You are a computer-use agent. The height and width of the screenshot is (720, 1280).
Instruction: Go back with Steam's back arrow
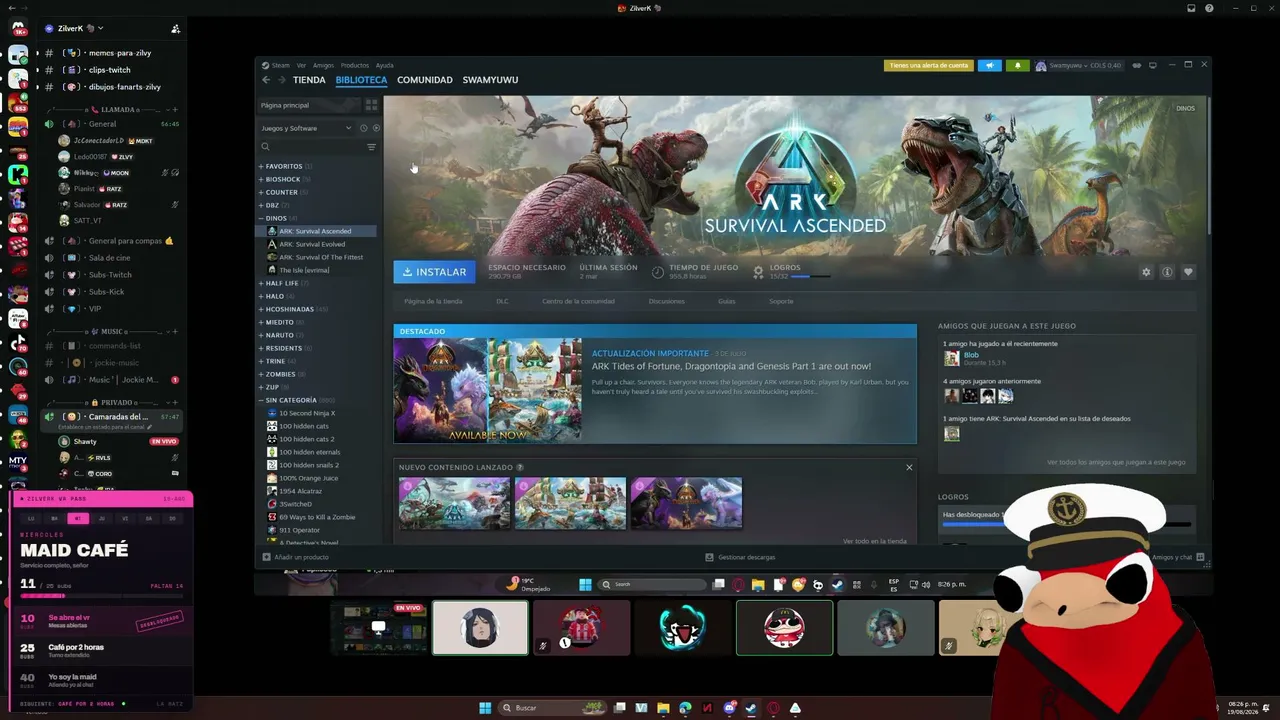point(266,80)
